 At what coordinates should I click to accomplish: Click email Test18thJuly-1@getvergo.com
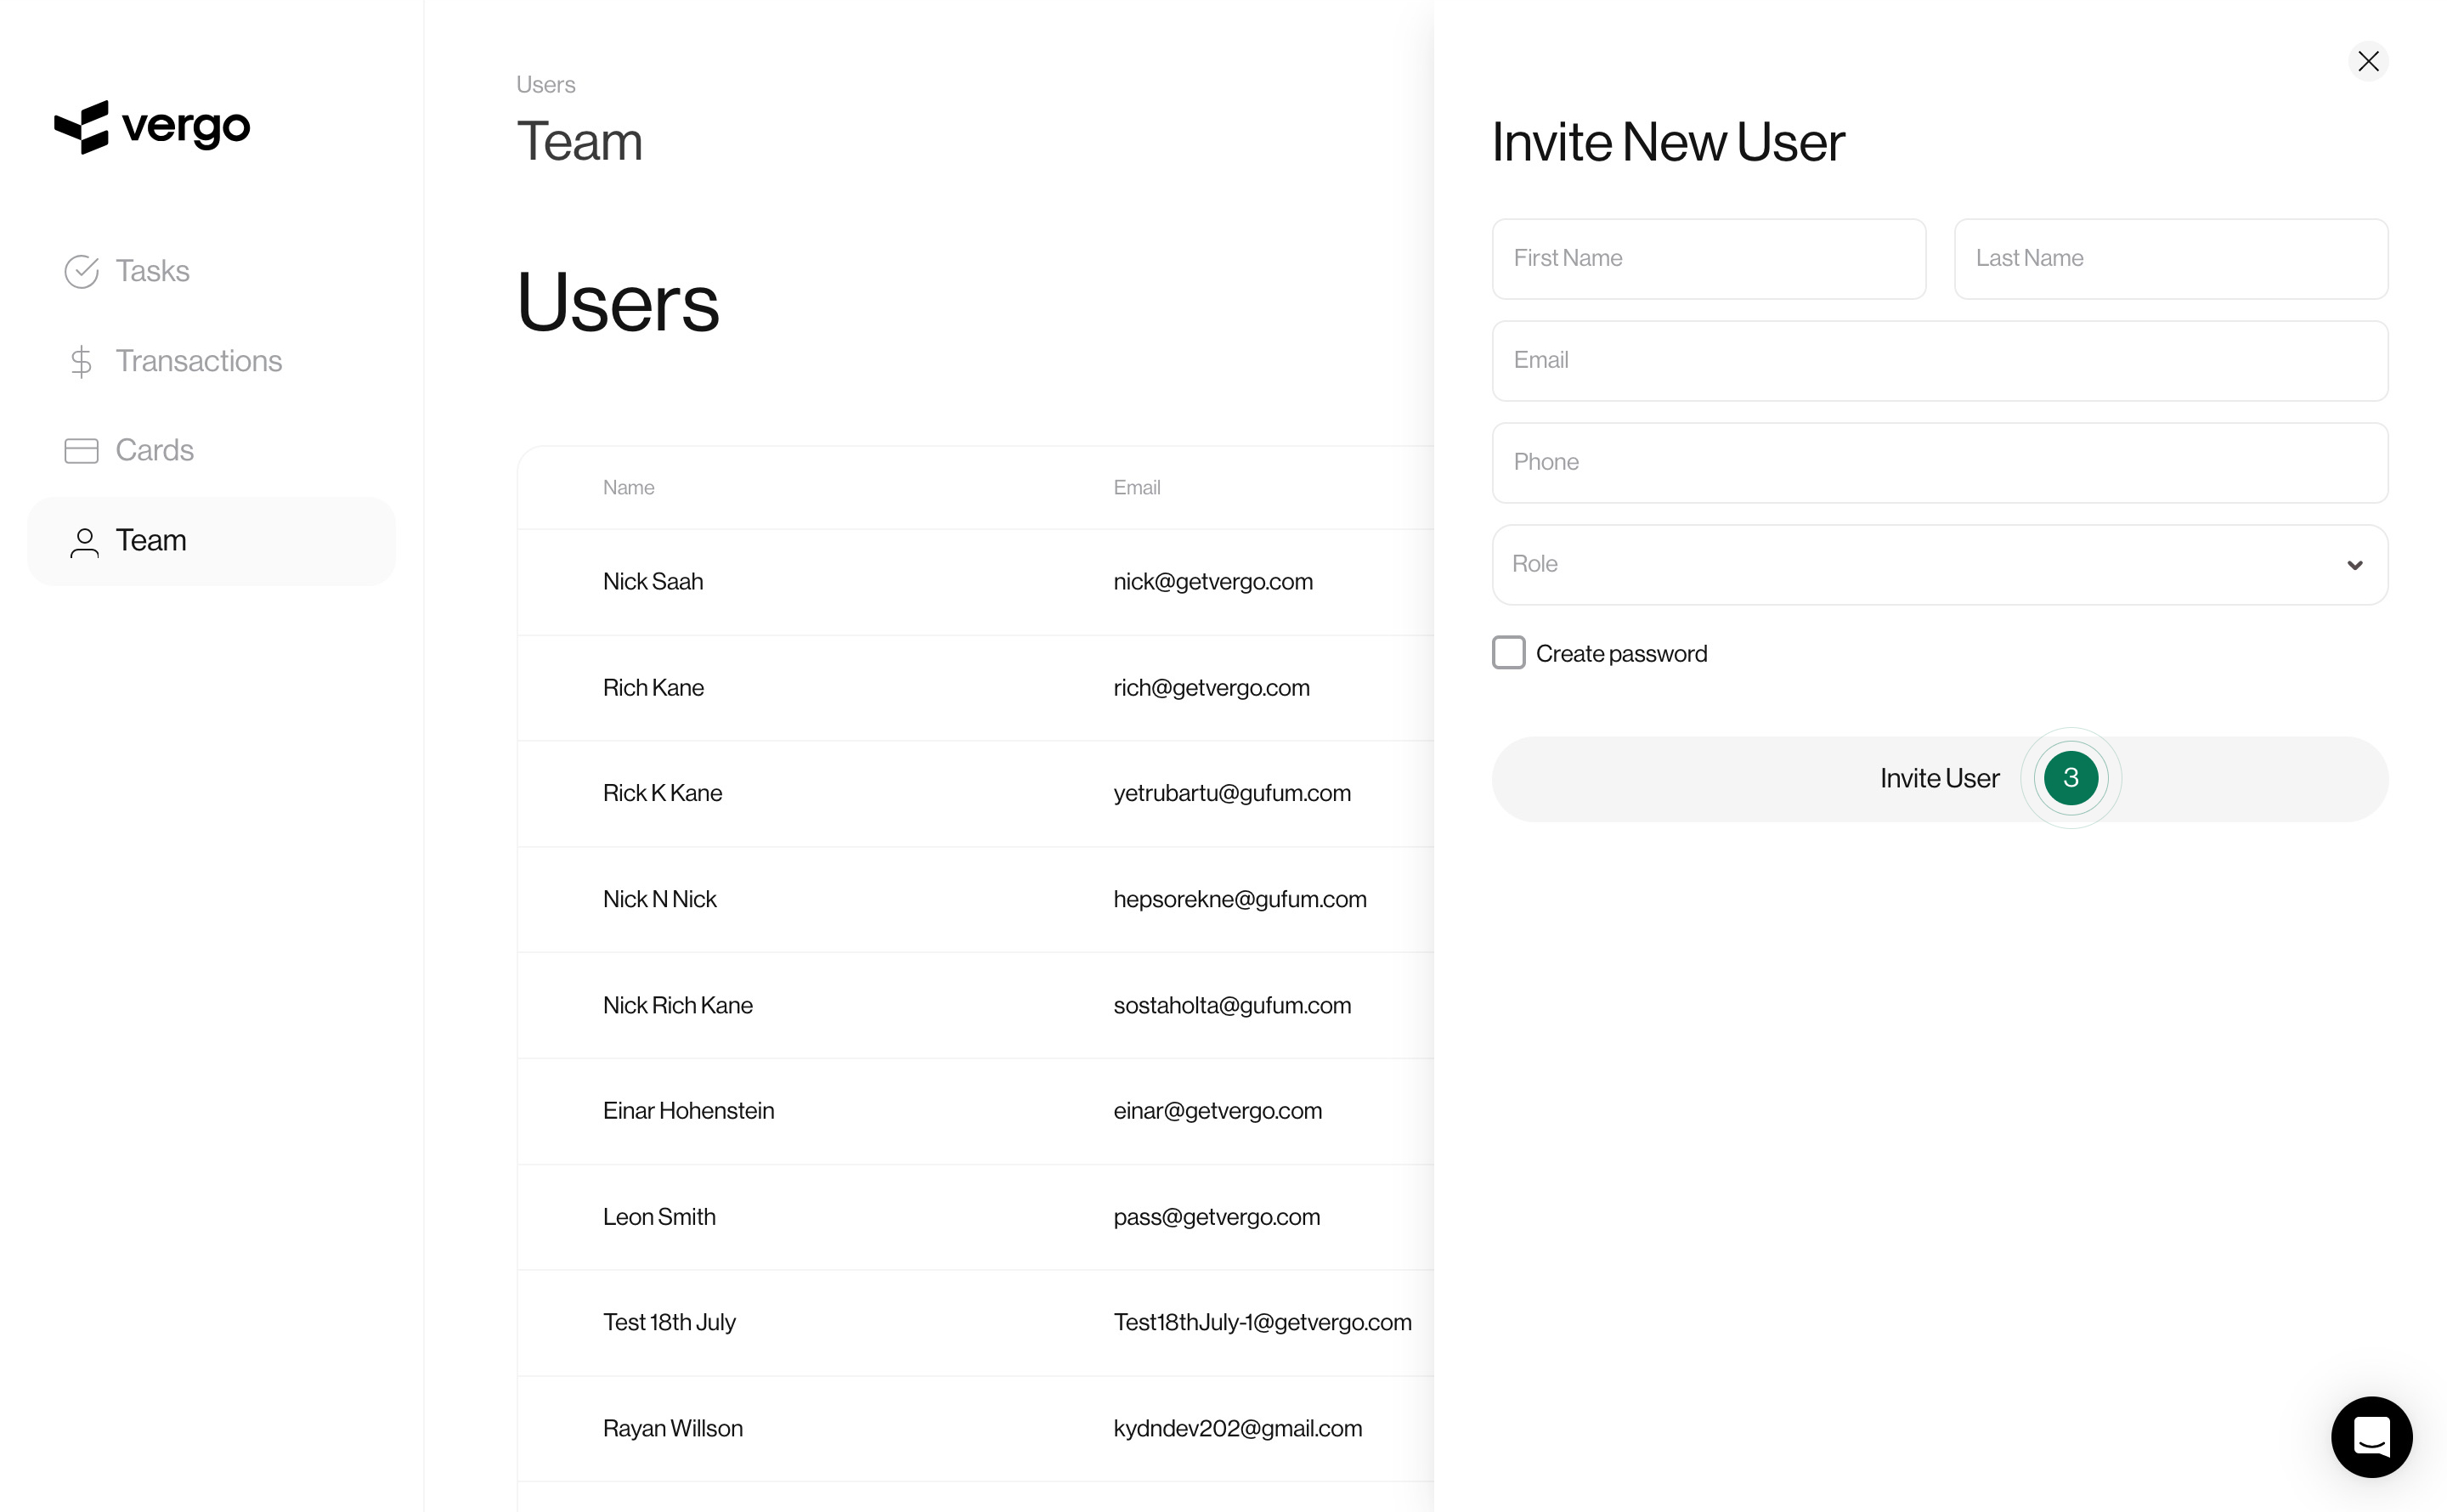(x=1262, y=1322)
